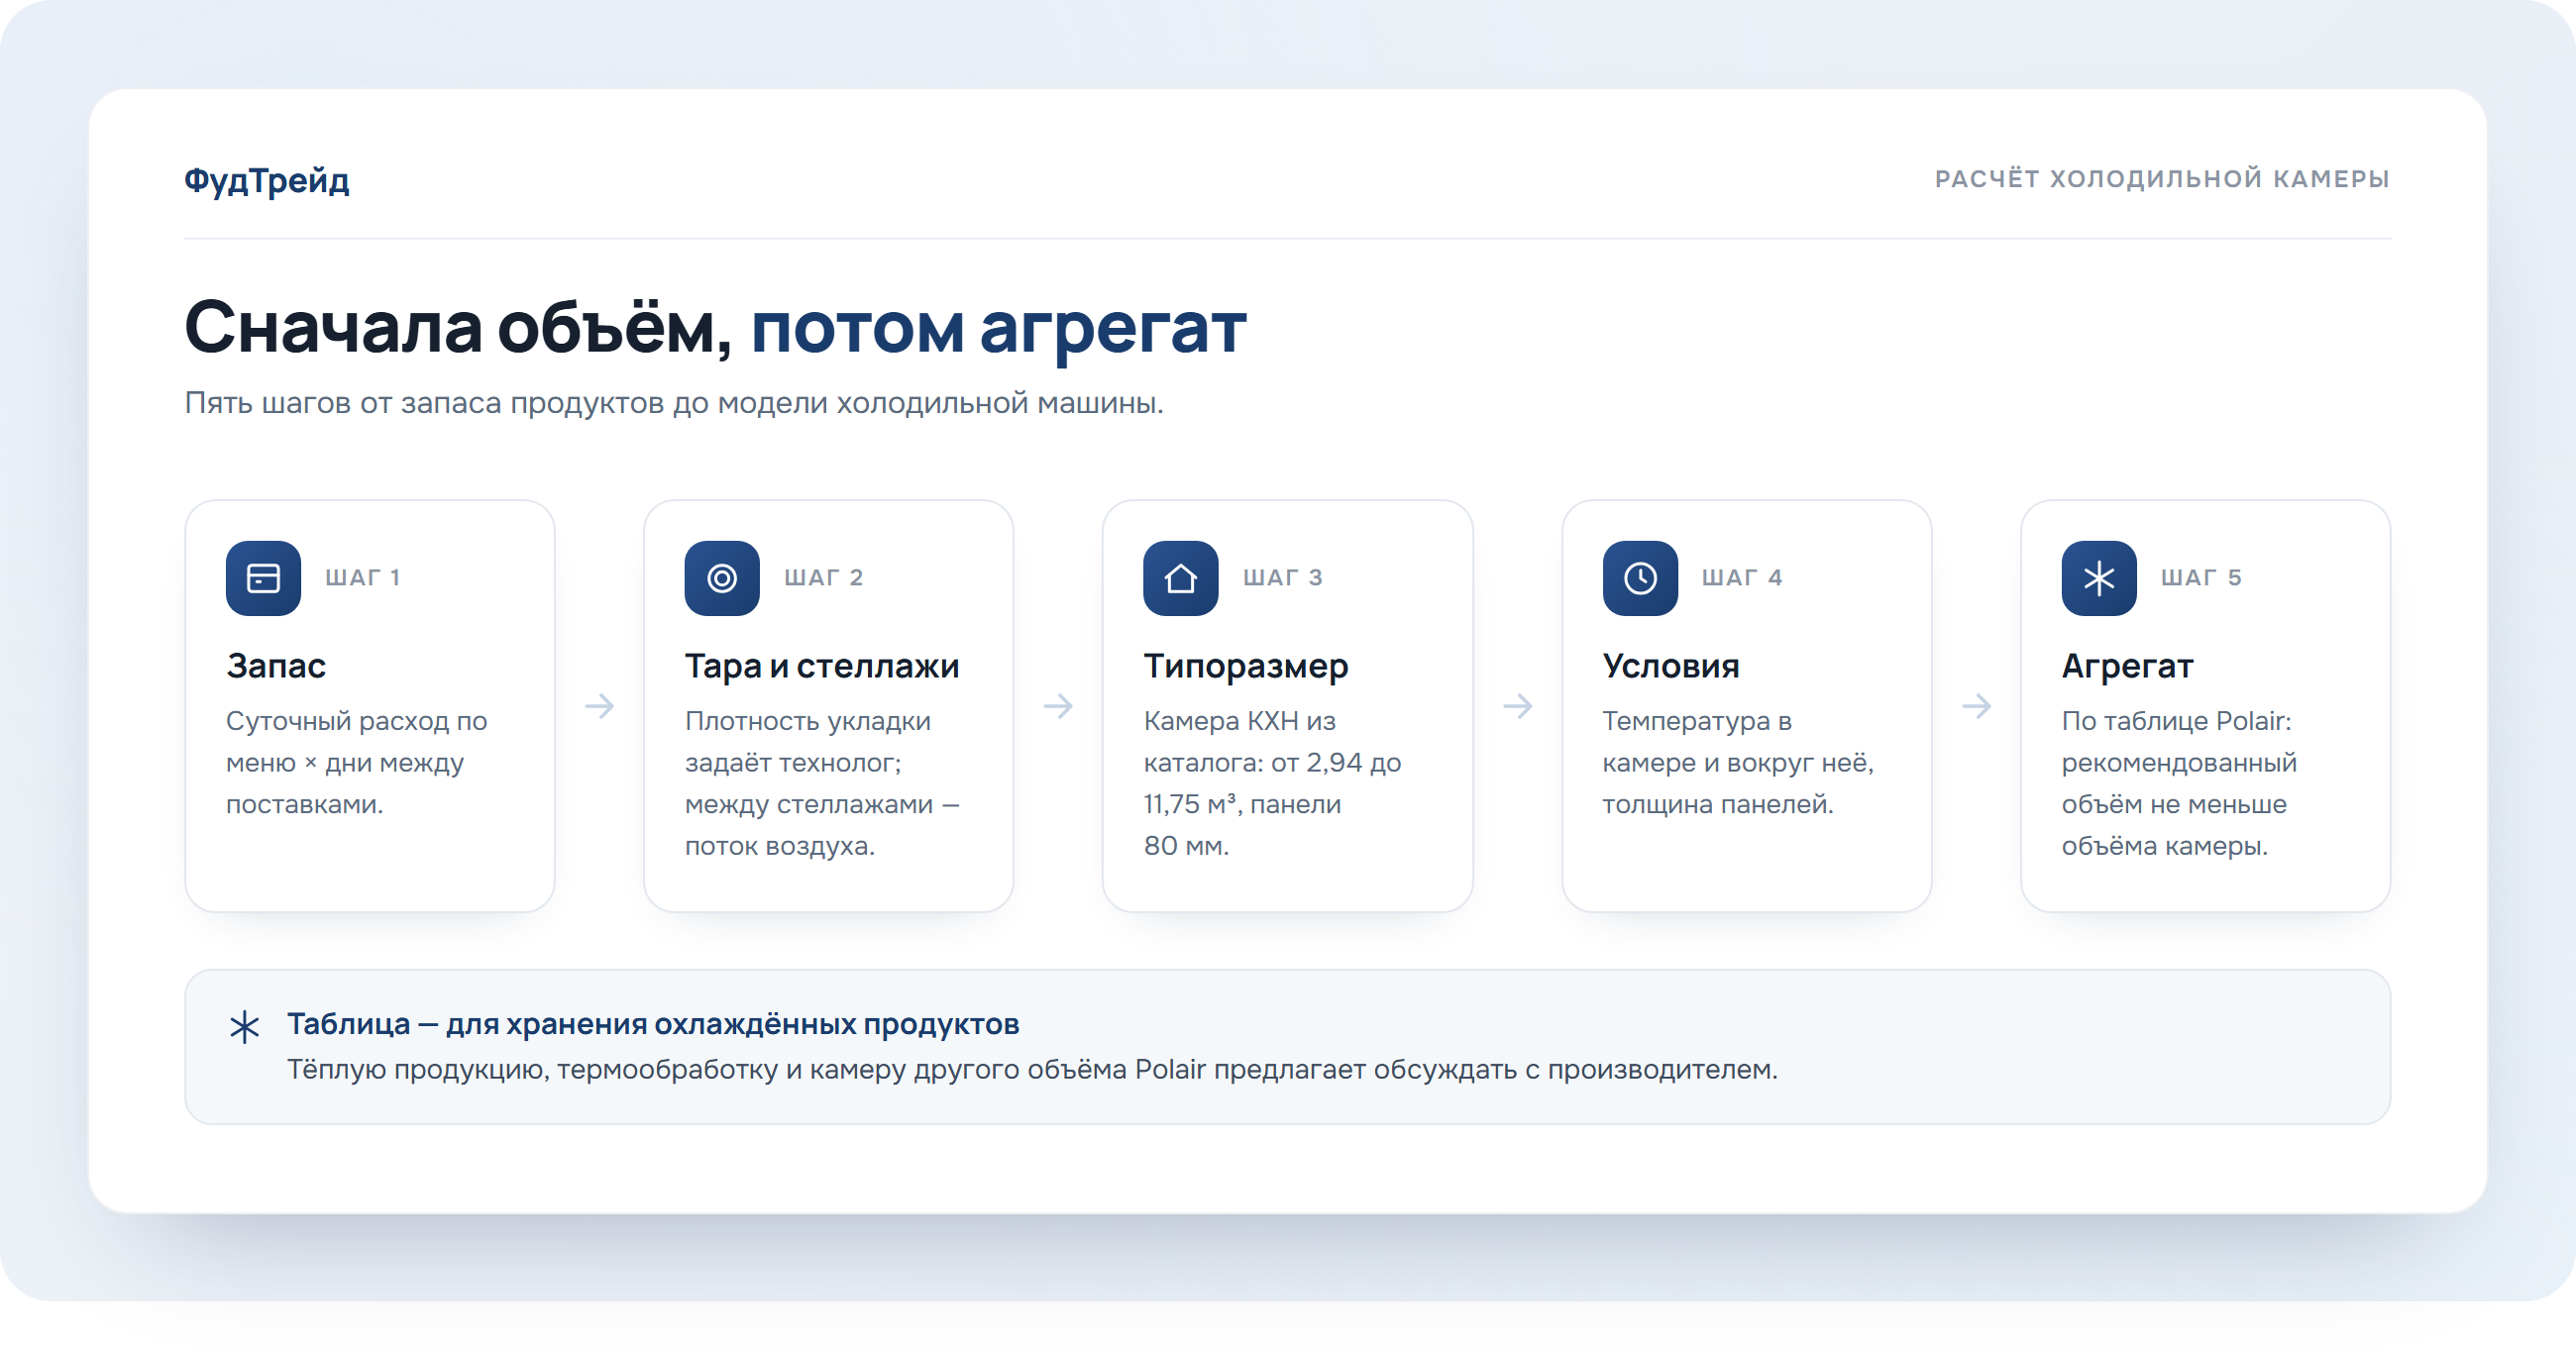Click the text Суточный расход по меню
This screenshot has width=2576, height=1351.
357,762
